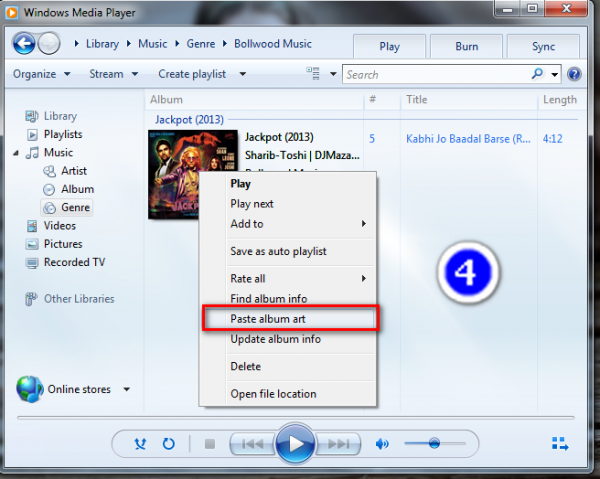Screen dimensions: 600x479
Task: Click the seek bar above playback controls
Action: [295, 417]
